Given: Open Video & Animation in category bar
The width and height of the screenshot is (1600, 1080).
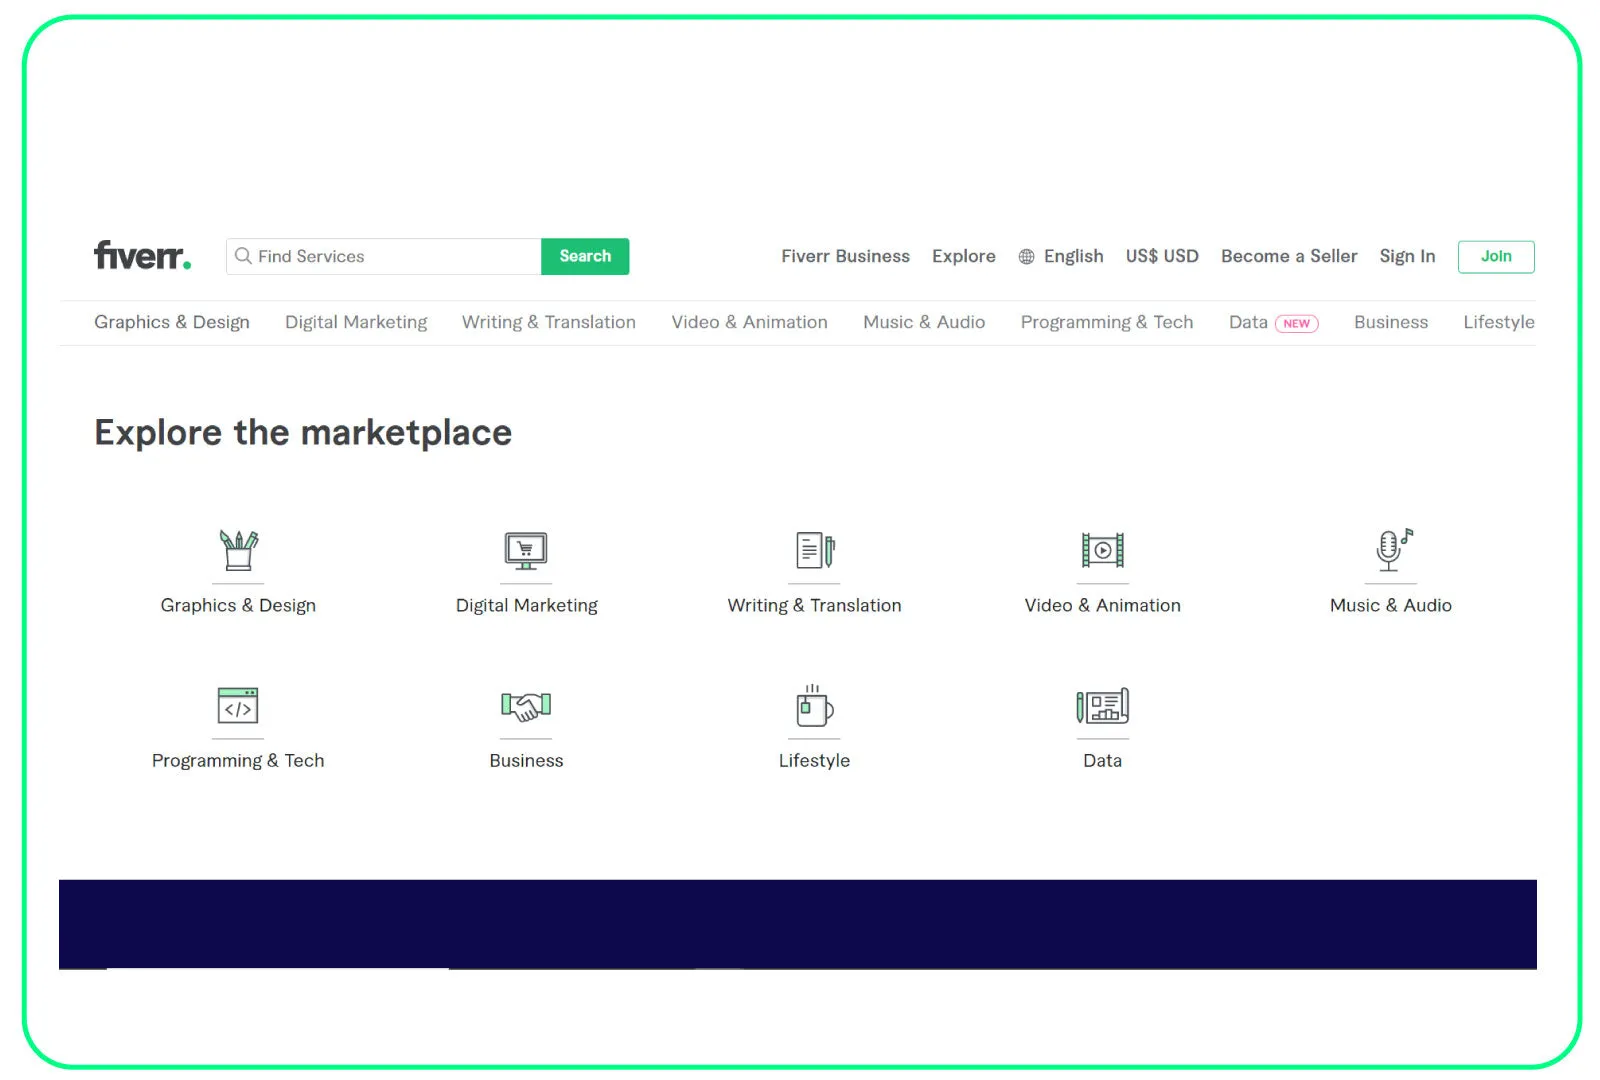Looking at the screenshot, I should (x=749, y=322).
